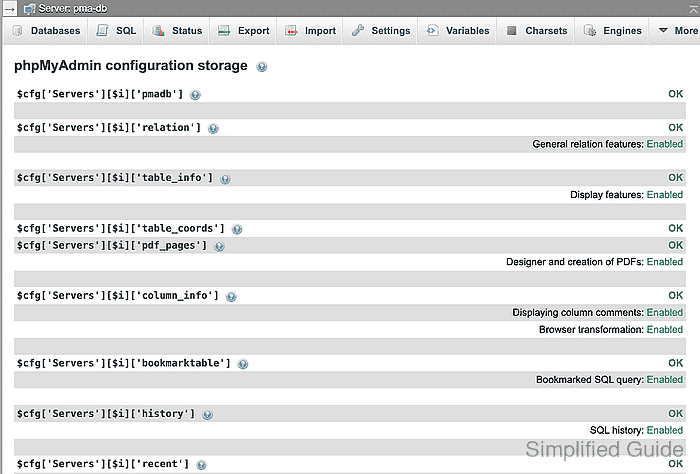Click the Settings wrench icon
Image resolution: width=700 pixels, height=474 pixels.
click(358, 30)
